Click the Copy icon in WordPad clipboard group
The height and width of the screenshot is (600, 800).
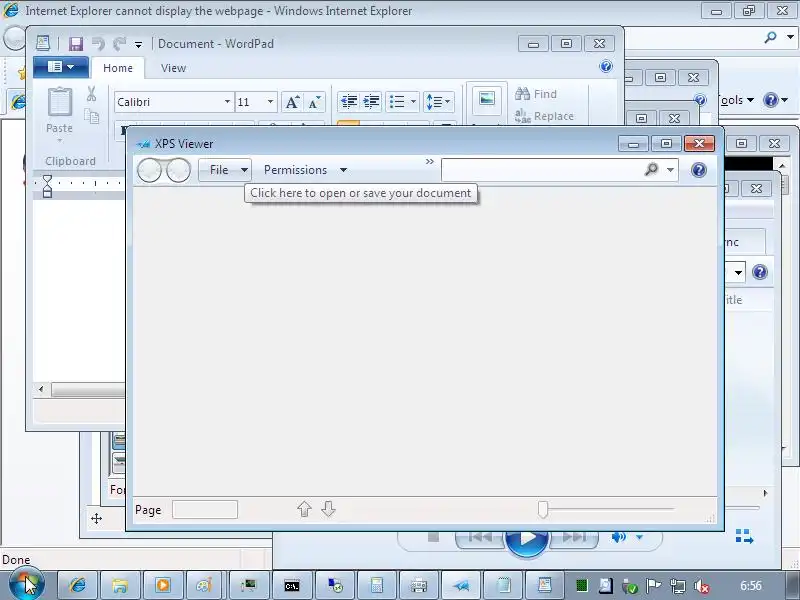pos(91,117)
